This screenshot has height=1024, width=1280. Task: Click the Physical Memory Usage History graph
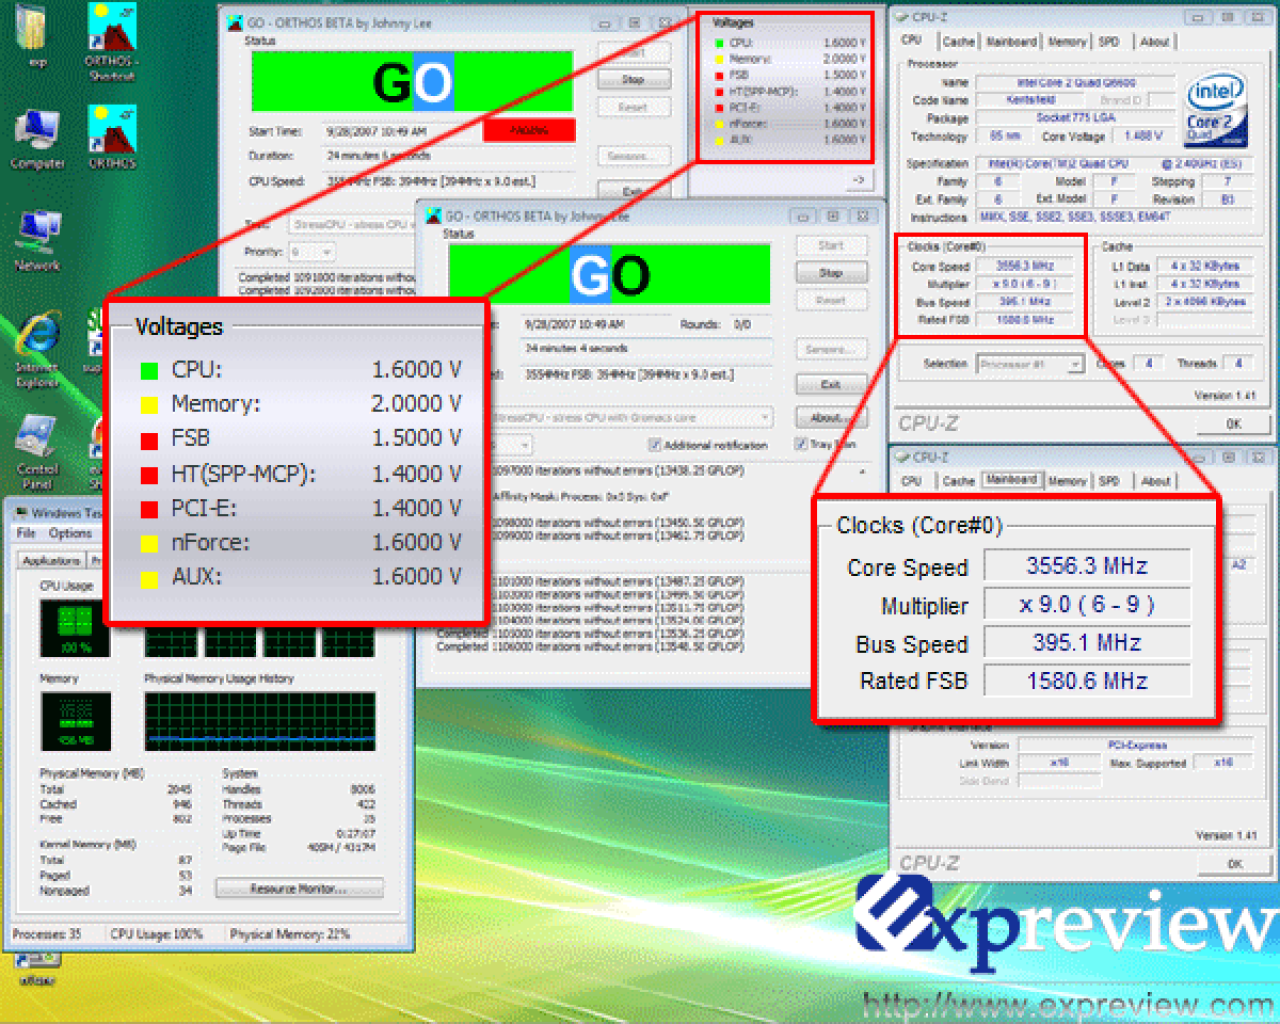(260, 721)
